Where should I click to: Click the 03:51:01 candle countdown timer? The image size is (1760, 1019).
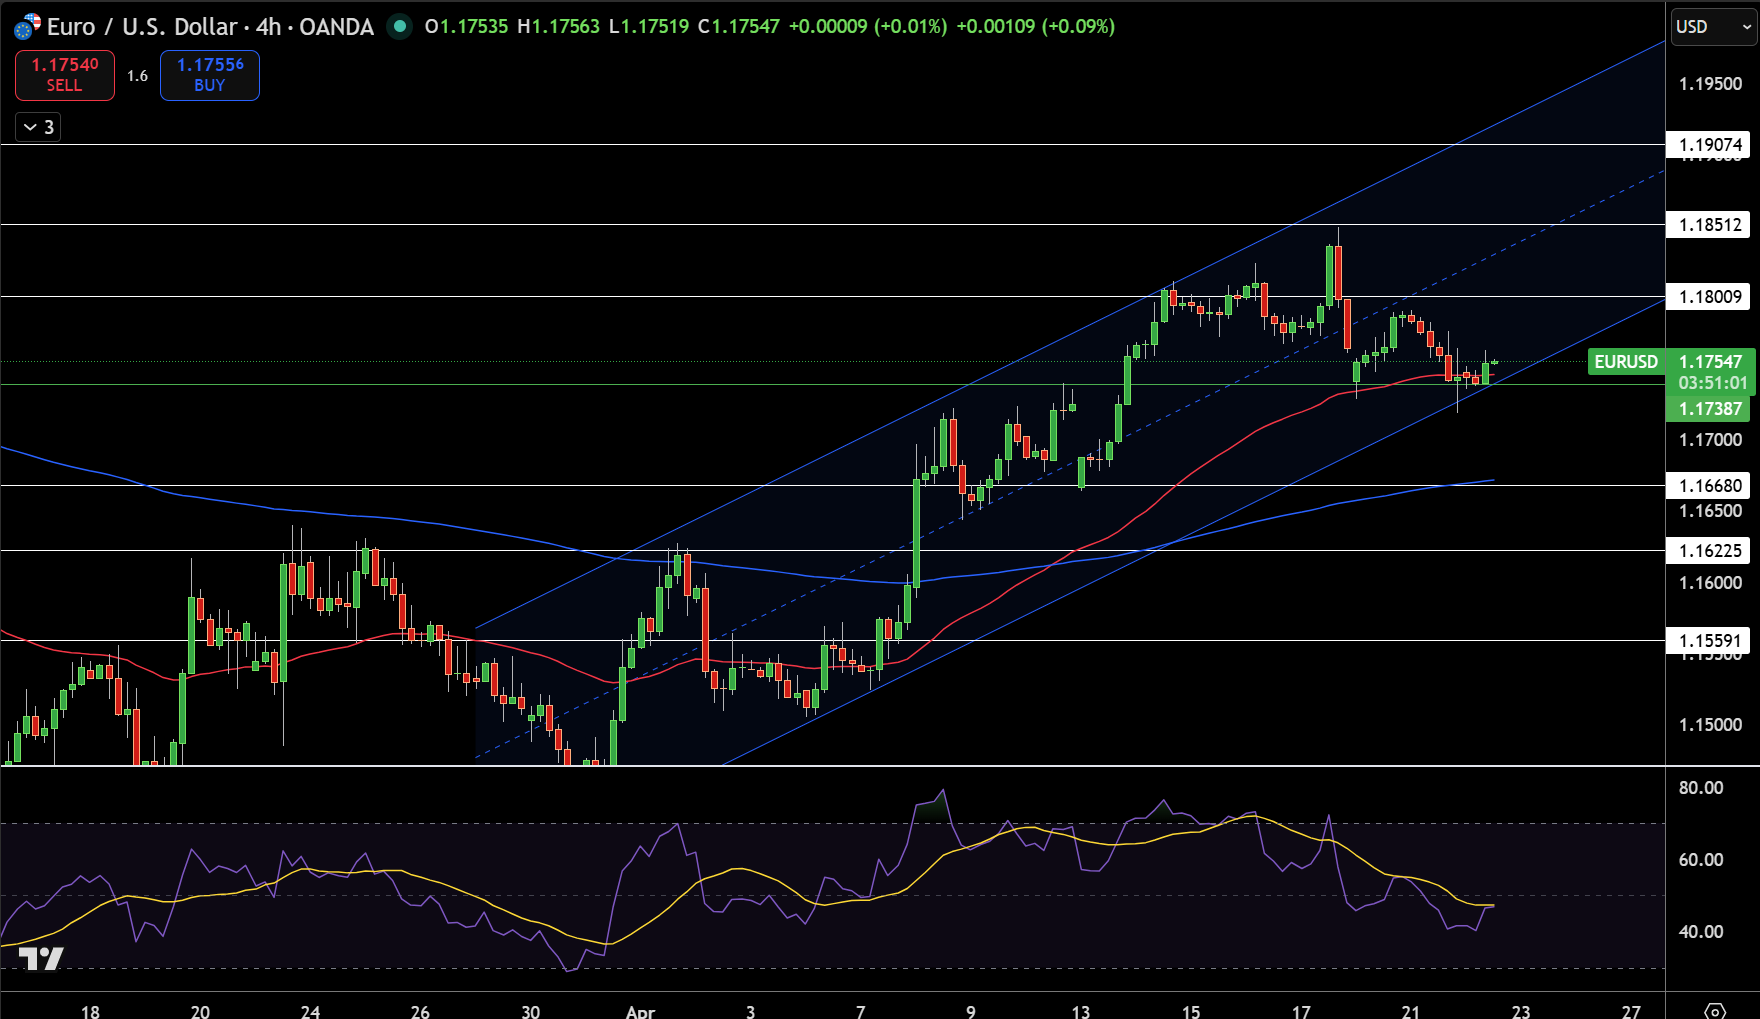pyautogui.click(x=1713, y=383)
